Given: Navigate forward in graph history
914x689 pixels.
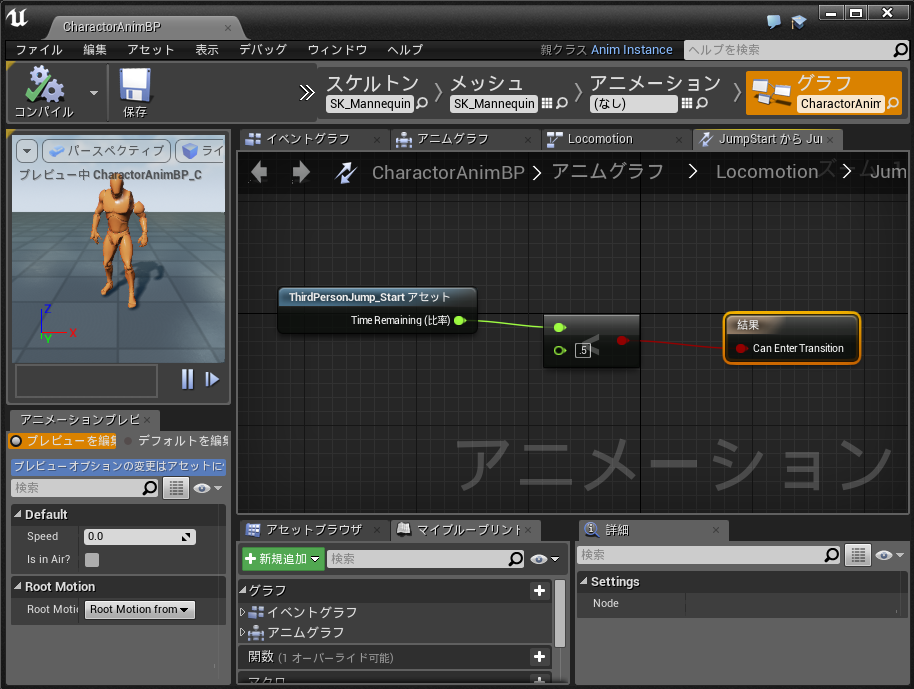Looking at the screenshot, I should click(x=301, y=172).
